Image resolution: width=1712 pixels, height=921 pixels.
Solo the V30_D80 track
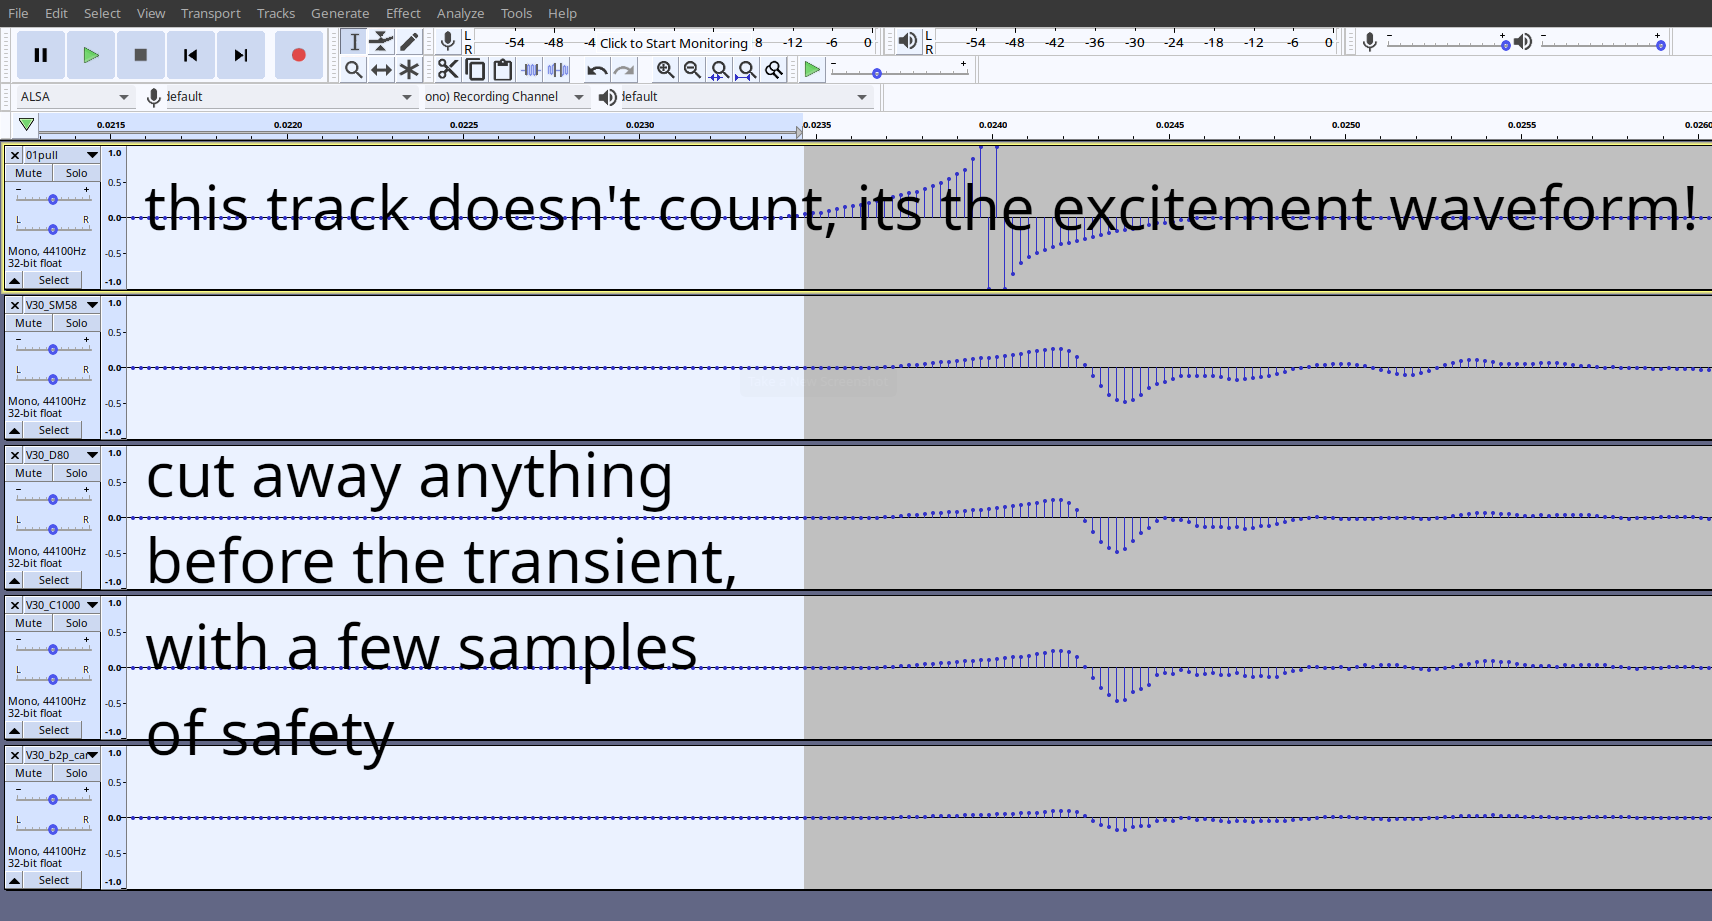coord(77,473)
